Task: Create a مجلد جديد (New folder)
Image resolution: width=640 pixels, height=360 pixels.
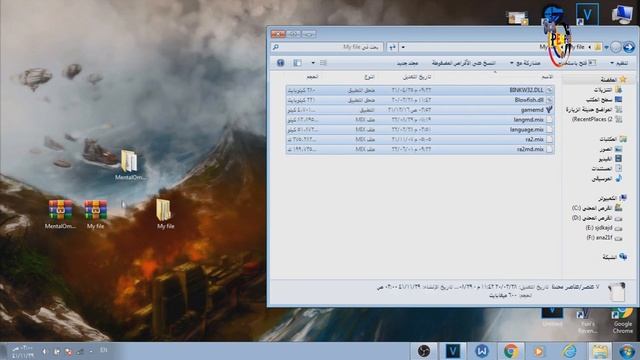Action: [407, 63]
